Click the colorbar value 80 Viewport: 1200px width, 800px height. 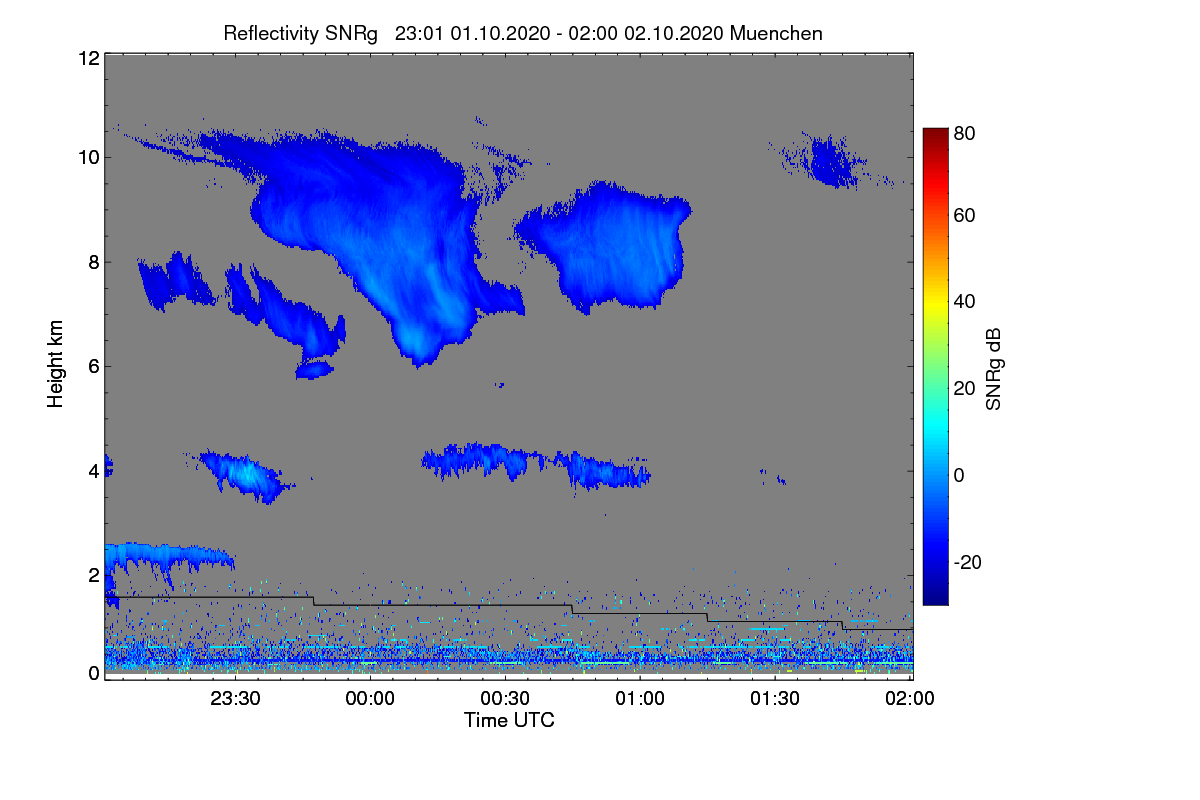pyautogui.click(x=964, y=131)
